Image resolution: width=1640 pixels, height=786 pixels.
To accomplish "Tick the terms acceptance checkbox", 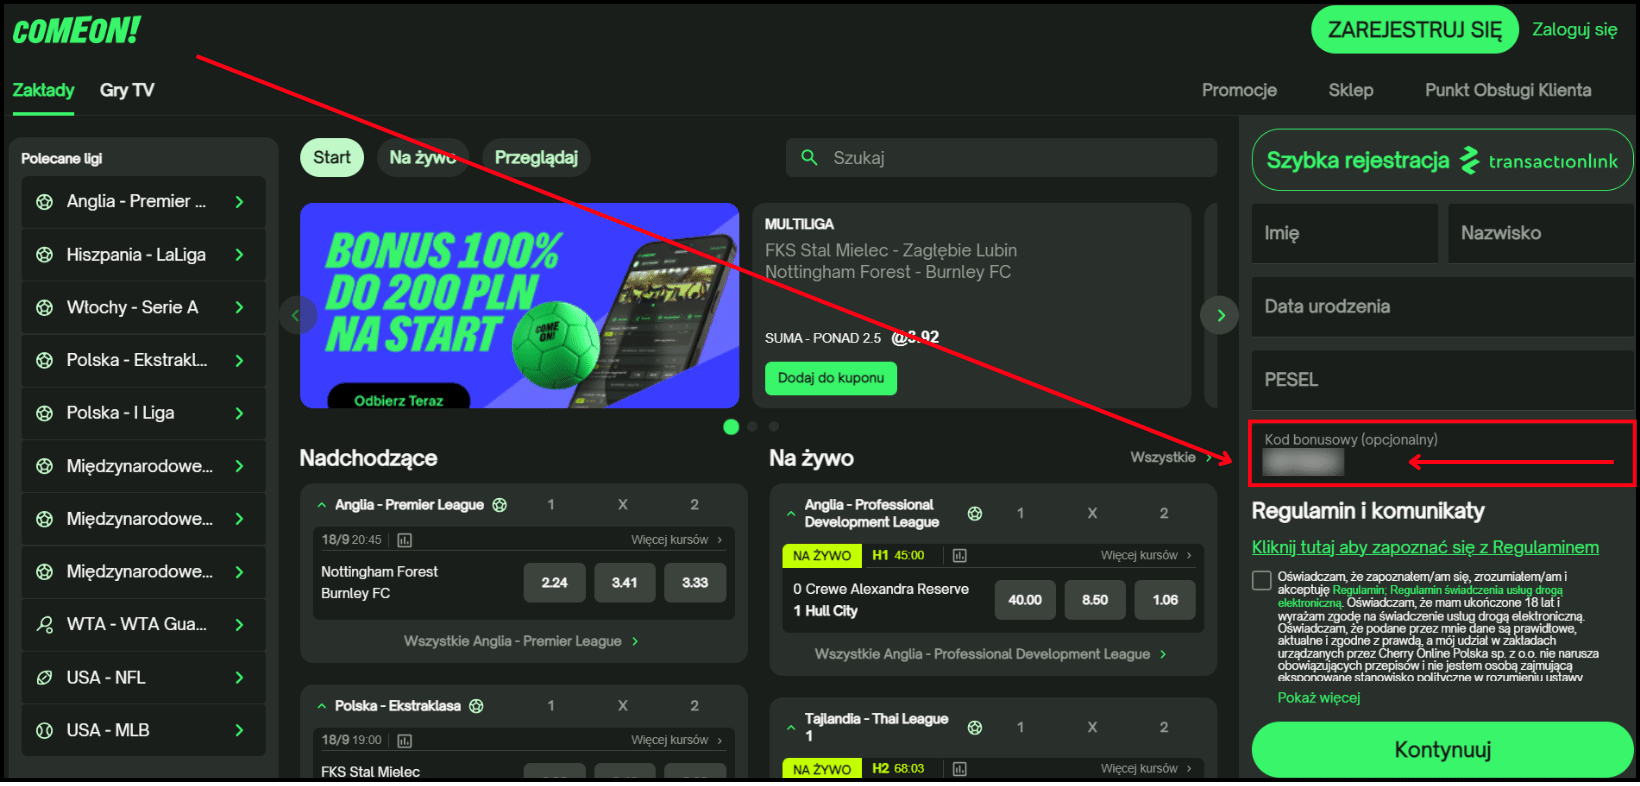I will pyautogui.click(x=1262, y=581).
